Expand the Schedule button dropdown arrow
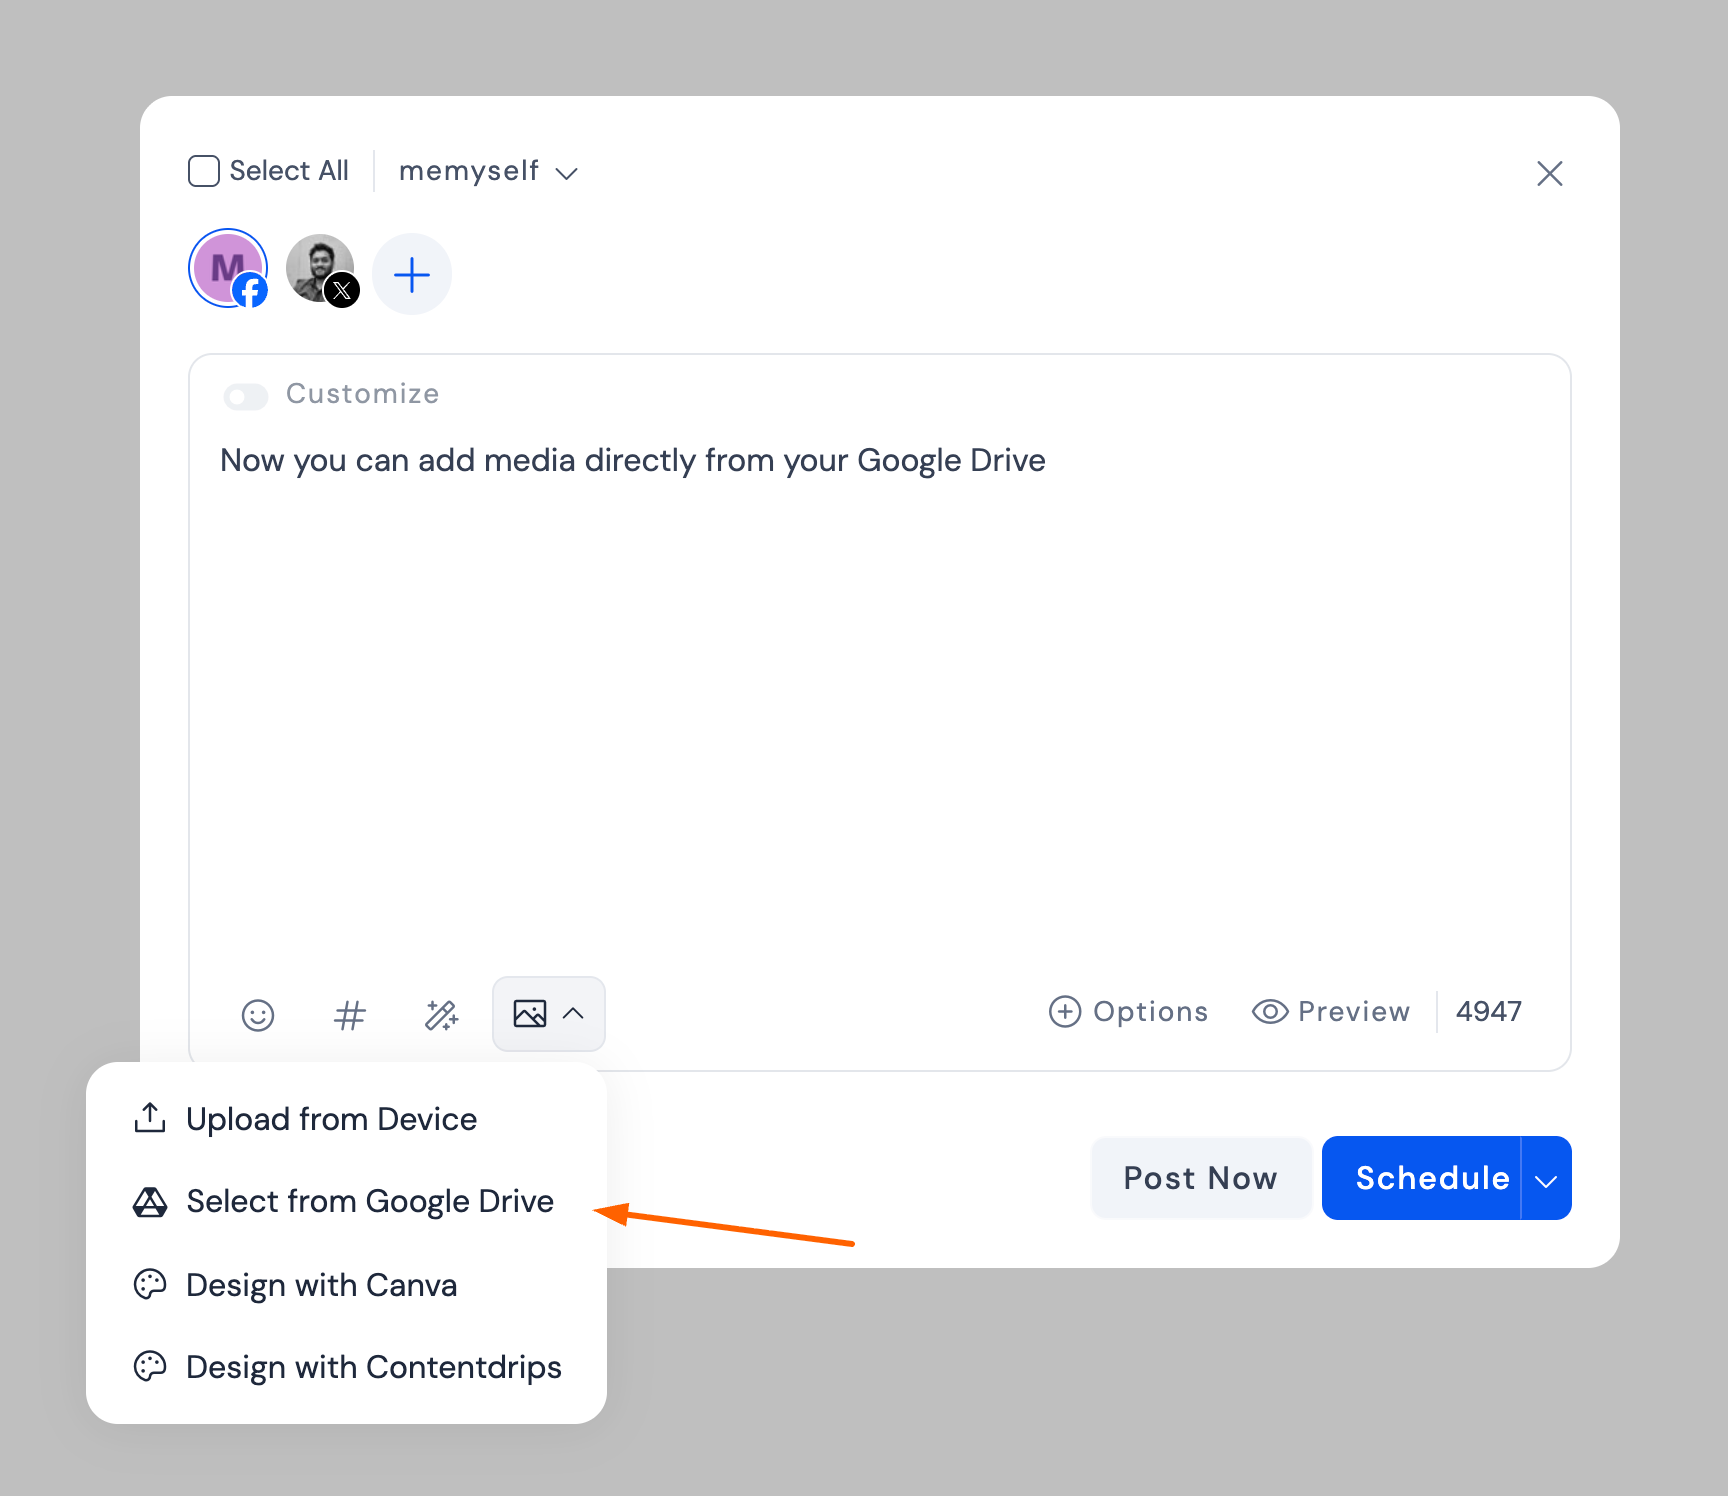This screenshot has width=1728, height=1496. [x=1546, y=1179]
